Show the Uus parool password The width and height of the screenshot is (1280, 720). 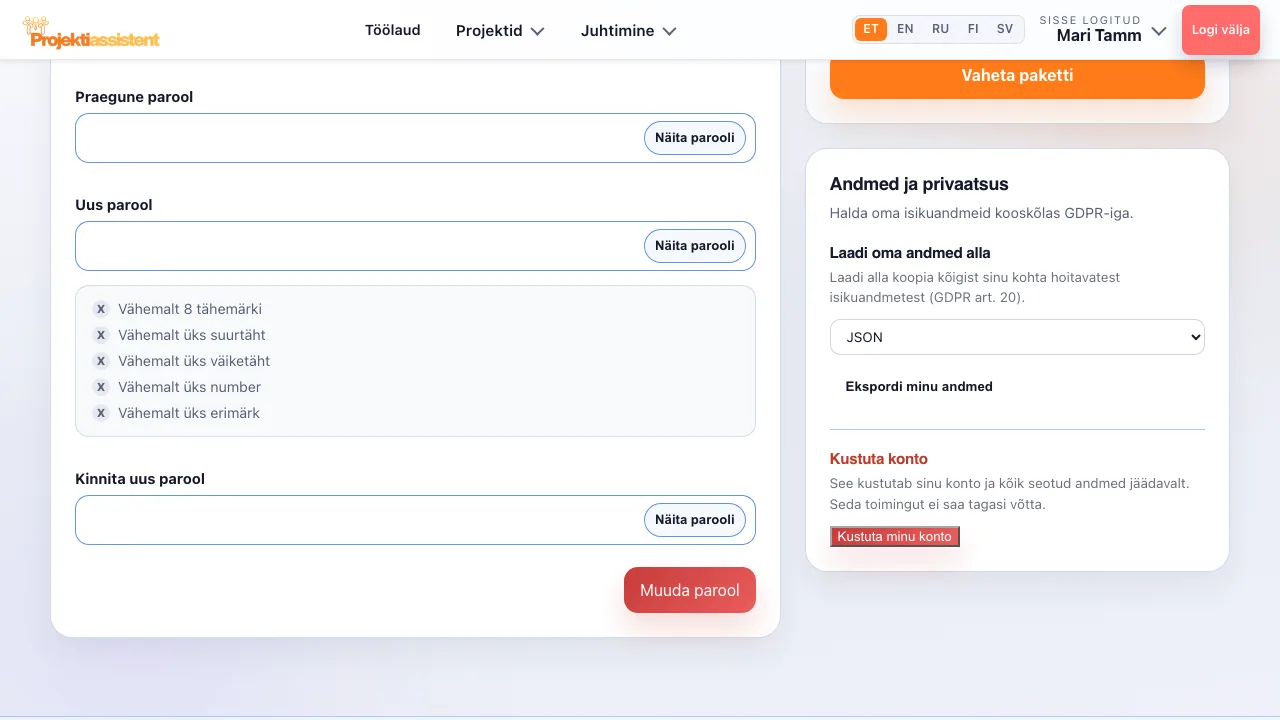(x=695, y=246)
